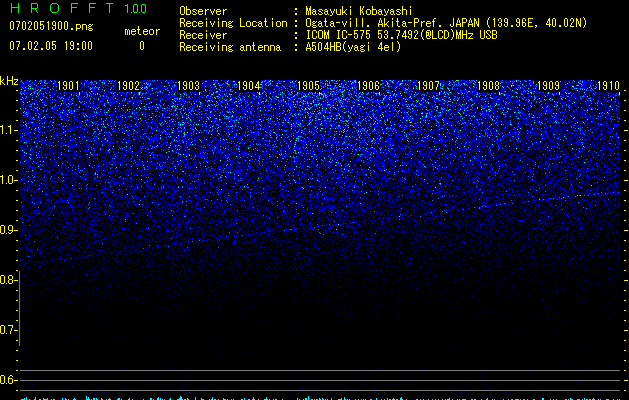Click the Receiving antenna label
629x400 pixels.
click(230, 47)
